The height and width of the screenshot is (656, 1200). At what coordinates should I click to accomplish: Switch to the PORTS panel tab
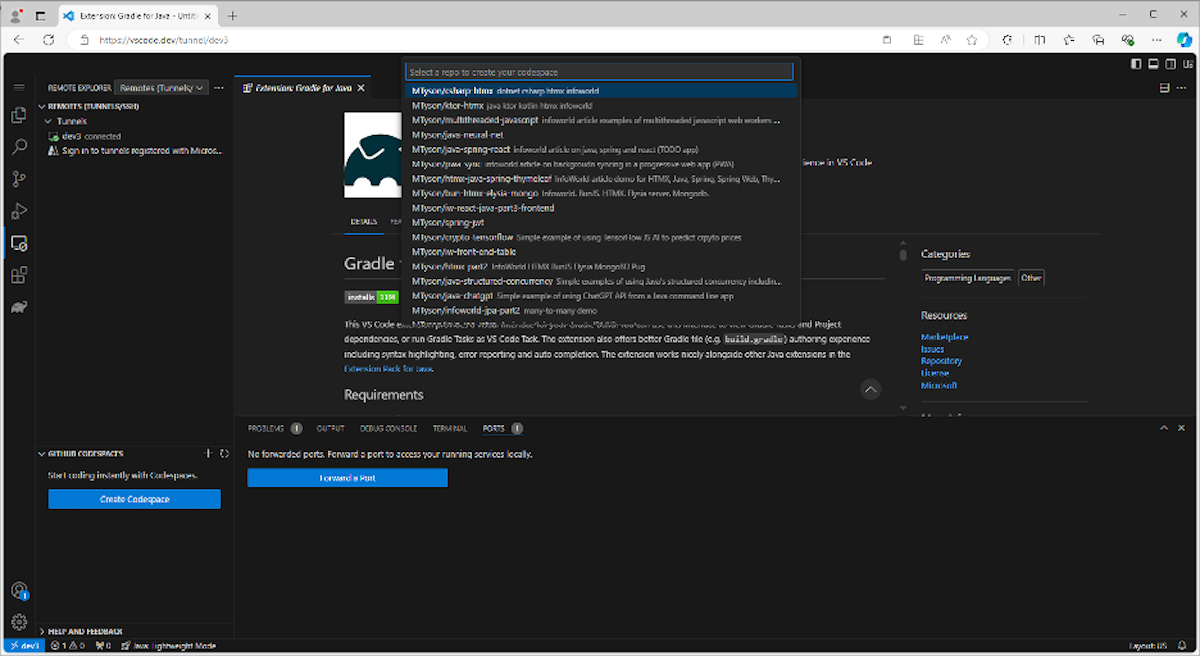[x=494, y=428]
